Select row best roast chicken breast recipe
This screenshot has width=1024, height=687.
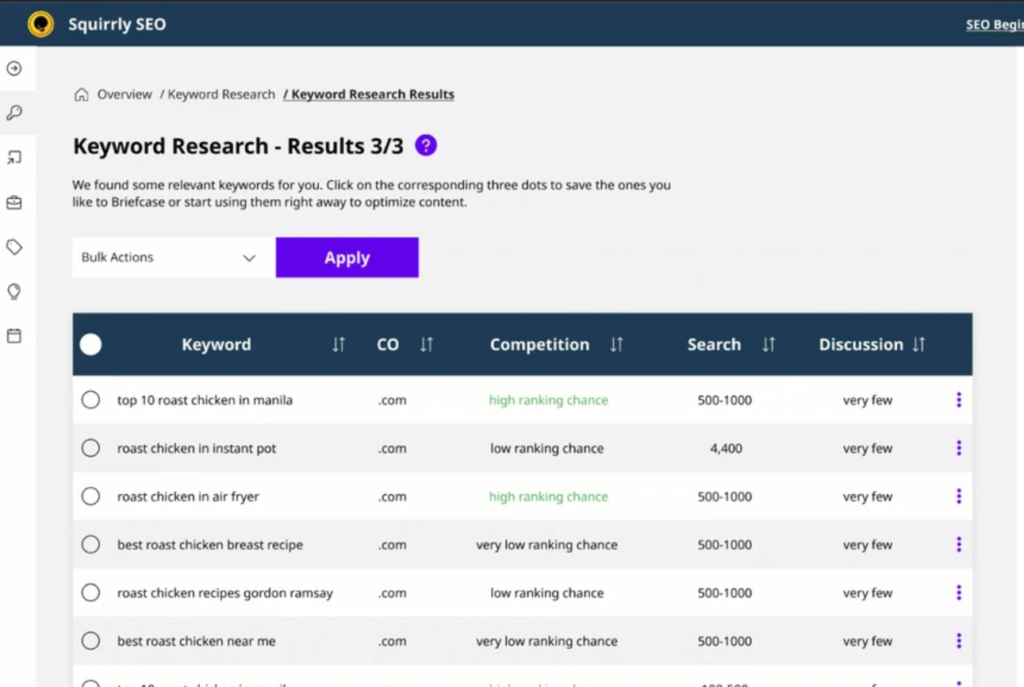click(91, 545)
